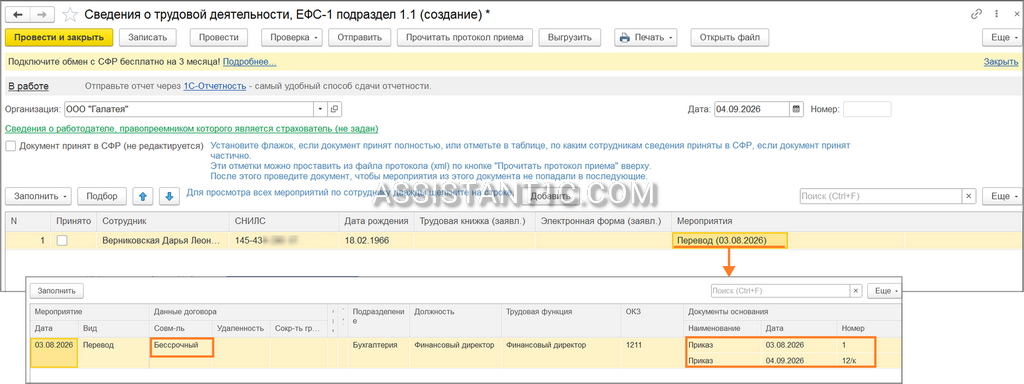Copy link icon at top right
Image resolution: width=1024 pixels, height=384 pixels.
pyautogui.click(x=977, y=14)
